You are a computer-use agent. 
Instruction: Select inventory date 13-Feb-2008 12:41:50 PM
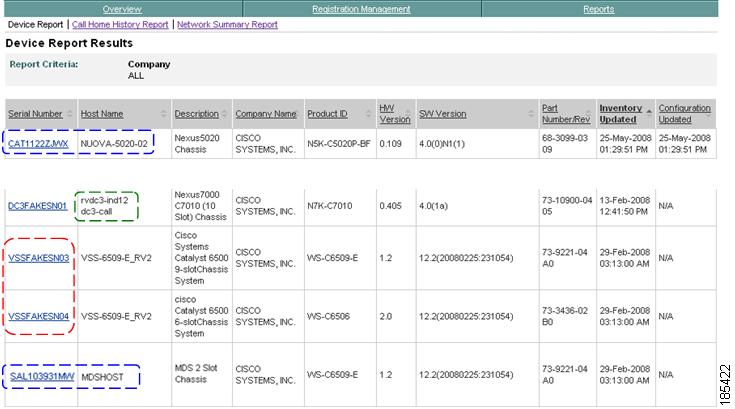click(624, 206)
